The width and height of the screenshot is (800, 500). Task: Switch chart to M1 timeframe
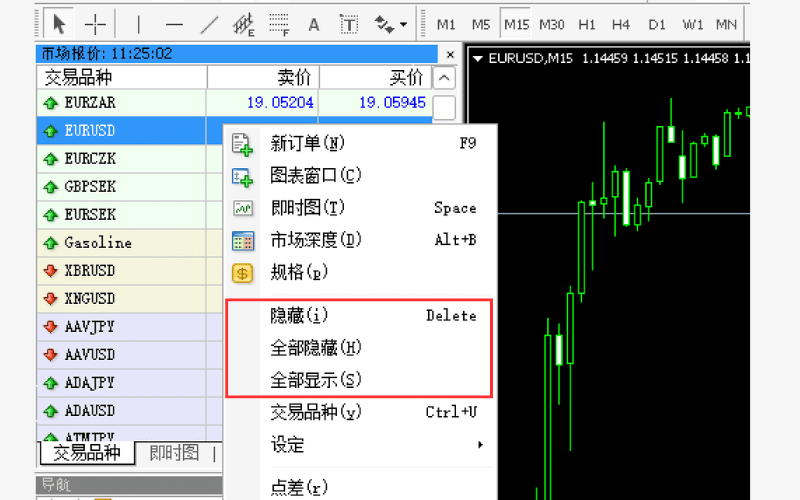[446, 24]
